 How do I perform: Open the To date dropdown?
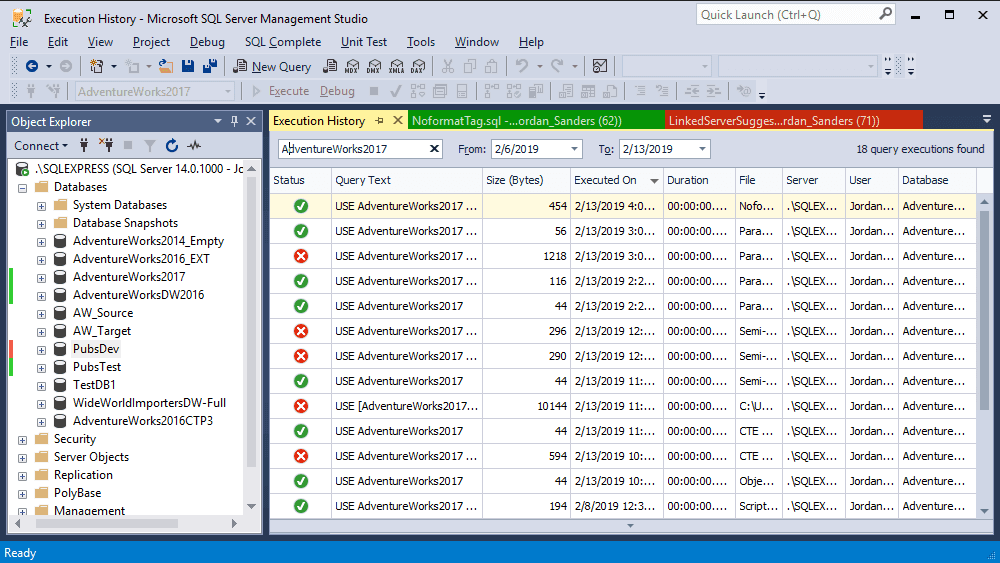point(702,149)
